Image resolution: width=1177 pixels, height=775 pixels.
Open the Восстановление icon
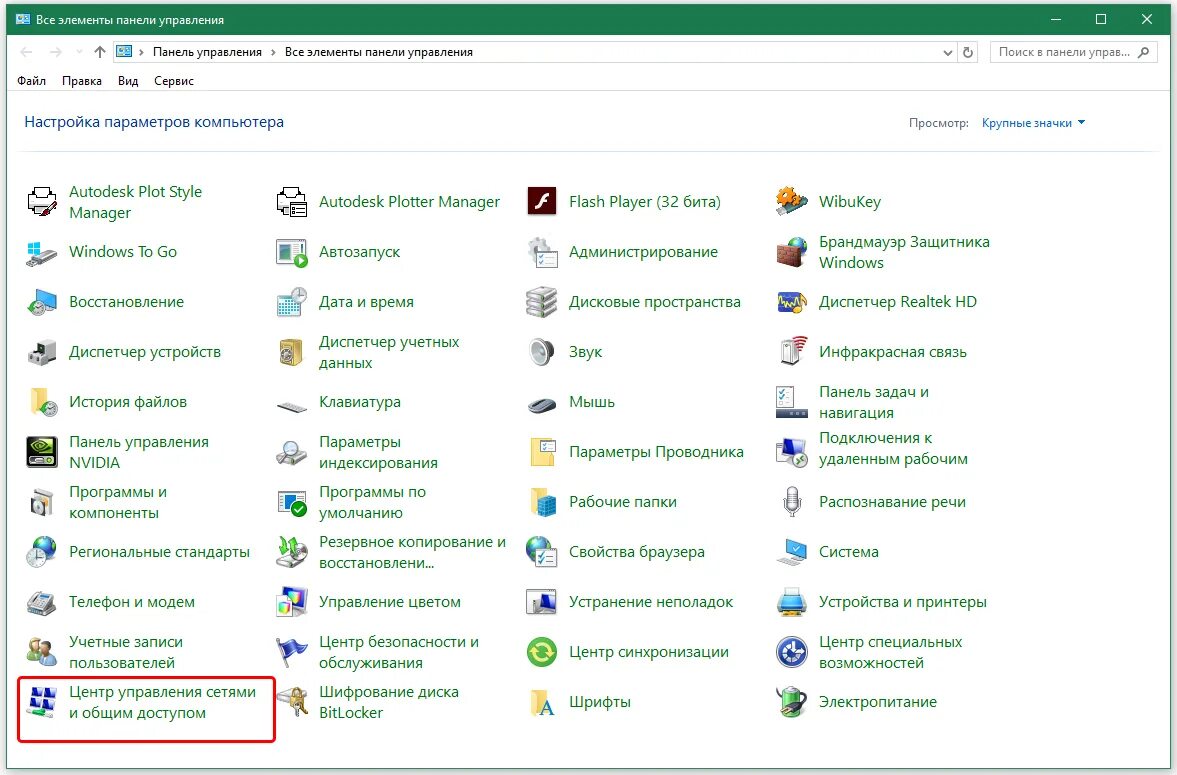tap(42, 302)
